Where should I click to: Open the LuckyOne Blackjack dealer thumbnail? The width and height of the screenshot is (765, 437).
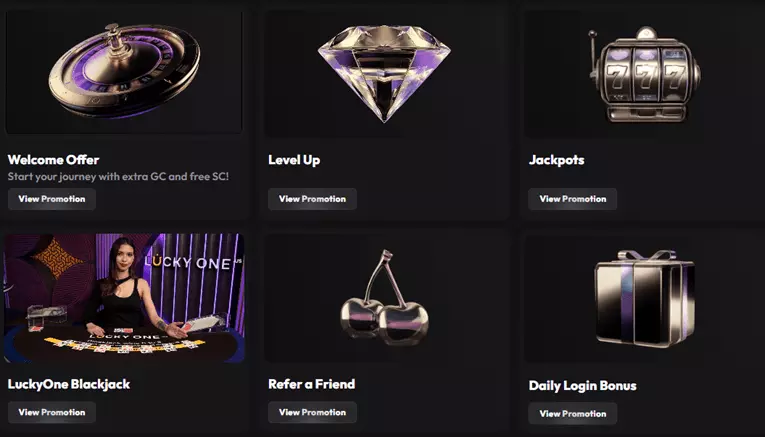[x=124, y=298]
